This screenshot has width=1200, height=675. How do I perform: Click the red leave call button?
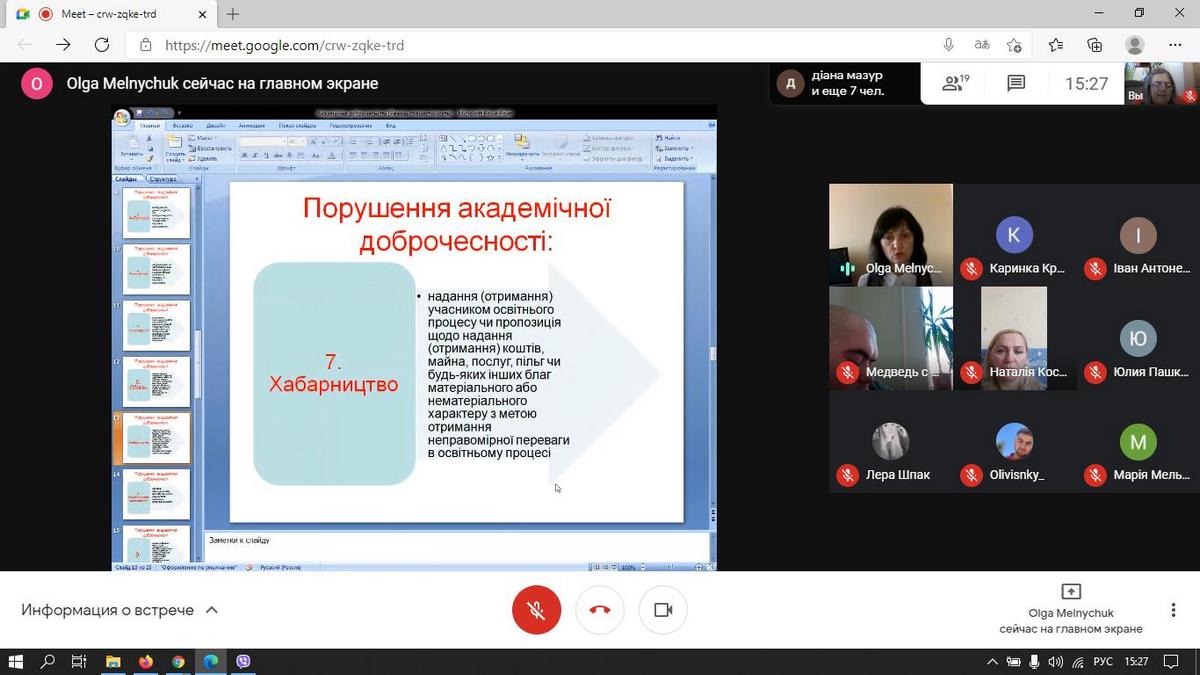pos(600,610)
